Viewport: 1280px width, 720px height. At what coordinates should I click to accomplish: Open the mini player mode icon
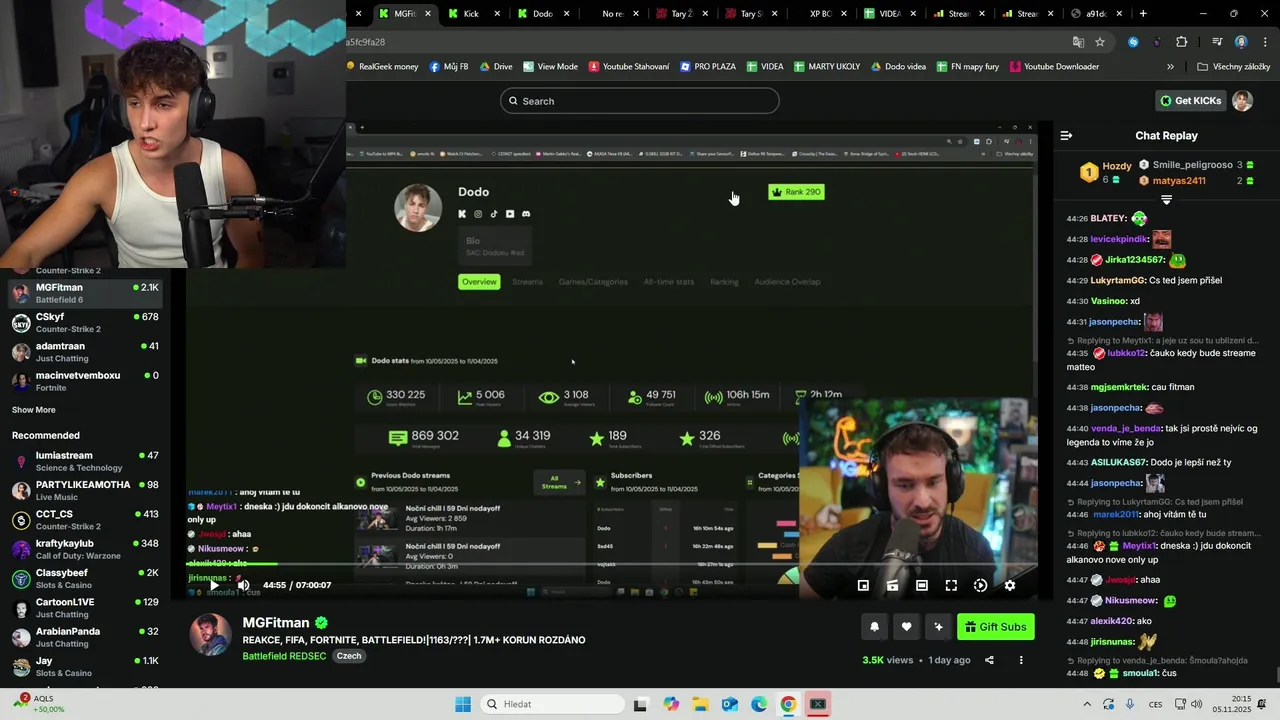863,585
